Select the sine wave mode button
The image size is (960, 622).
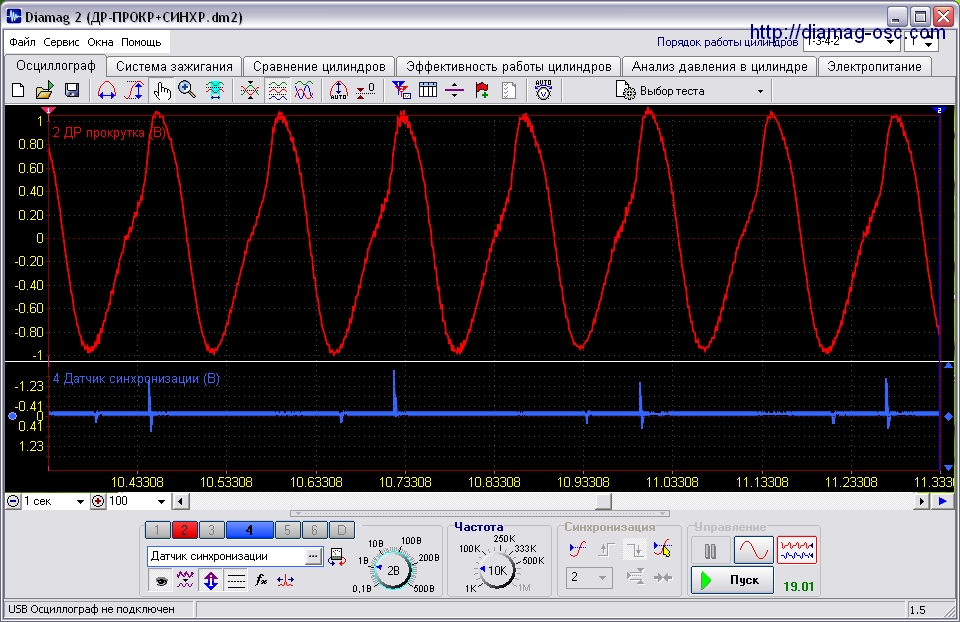(x=753, y=550)
